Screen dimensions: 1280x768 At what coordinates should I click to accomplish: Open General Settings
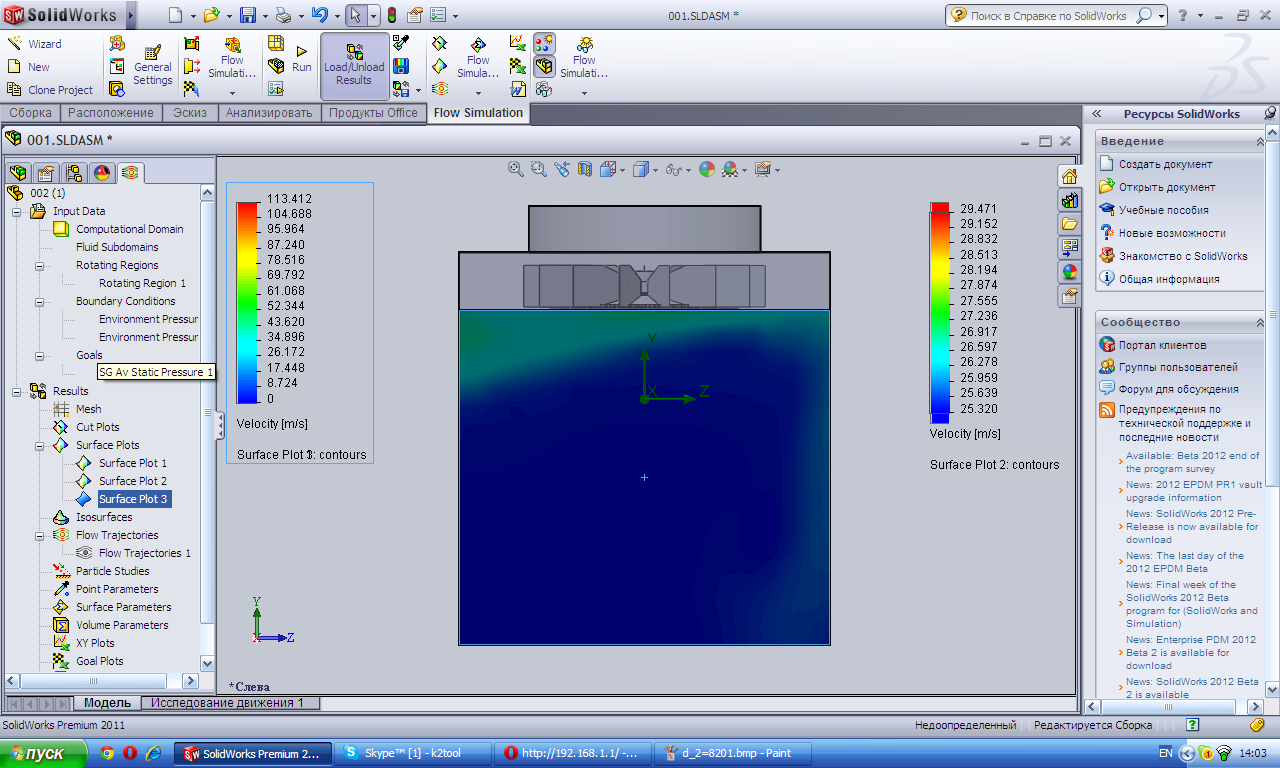tap(152, 66)
